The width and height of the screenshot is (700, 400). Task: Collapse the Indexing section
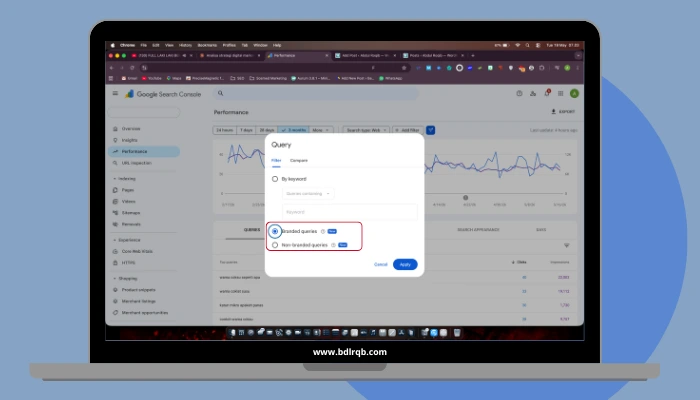pyautogui.click(x=115, y=179)
